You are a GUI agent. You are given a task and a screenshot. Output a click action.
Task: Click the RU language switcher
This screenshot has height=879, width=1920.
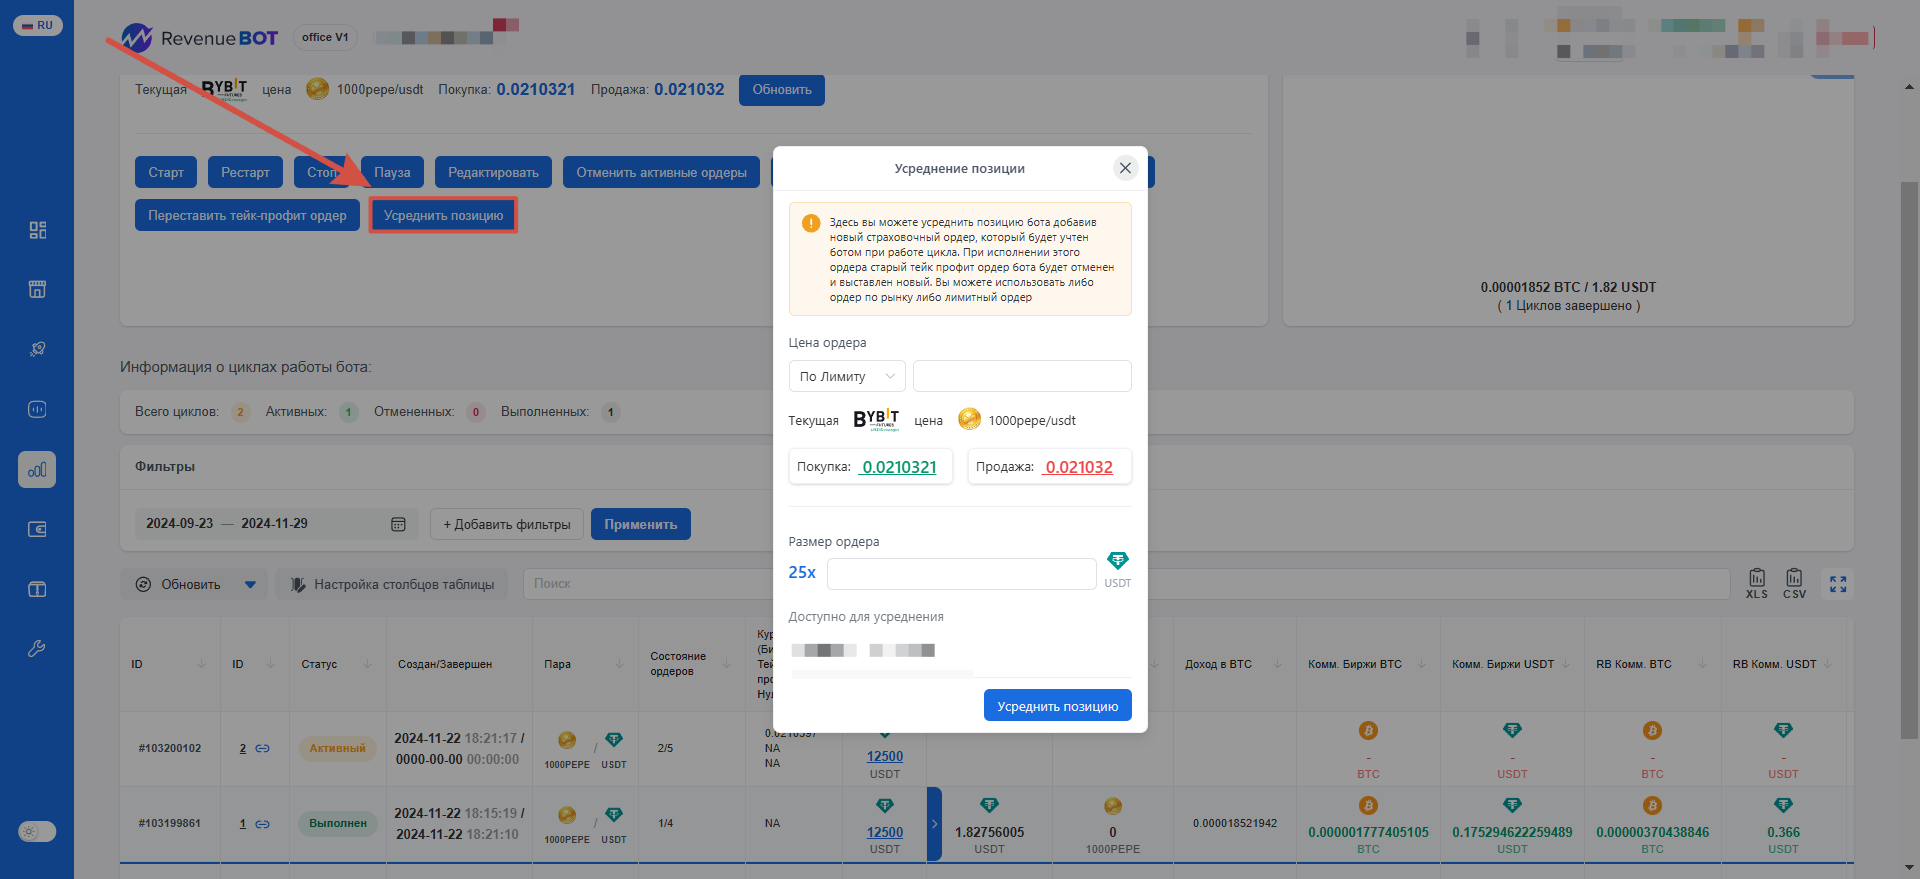point(37,25)
